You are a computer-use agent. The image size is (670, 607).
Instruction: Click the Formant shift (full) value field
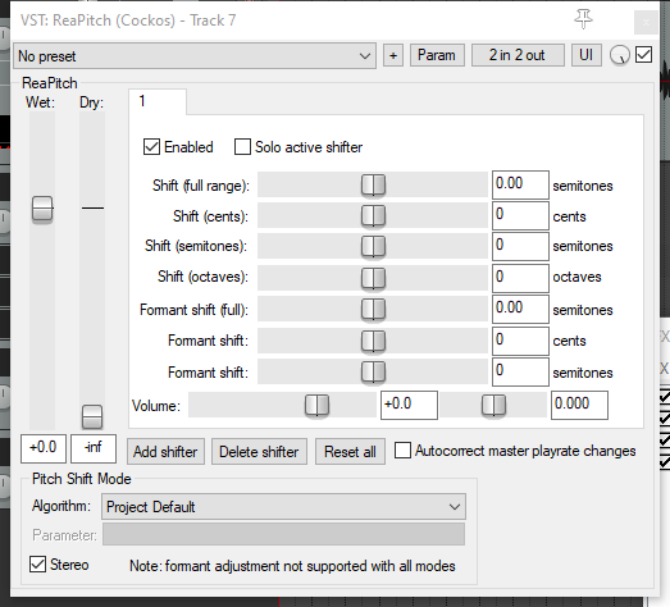[x=520, y=309]
